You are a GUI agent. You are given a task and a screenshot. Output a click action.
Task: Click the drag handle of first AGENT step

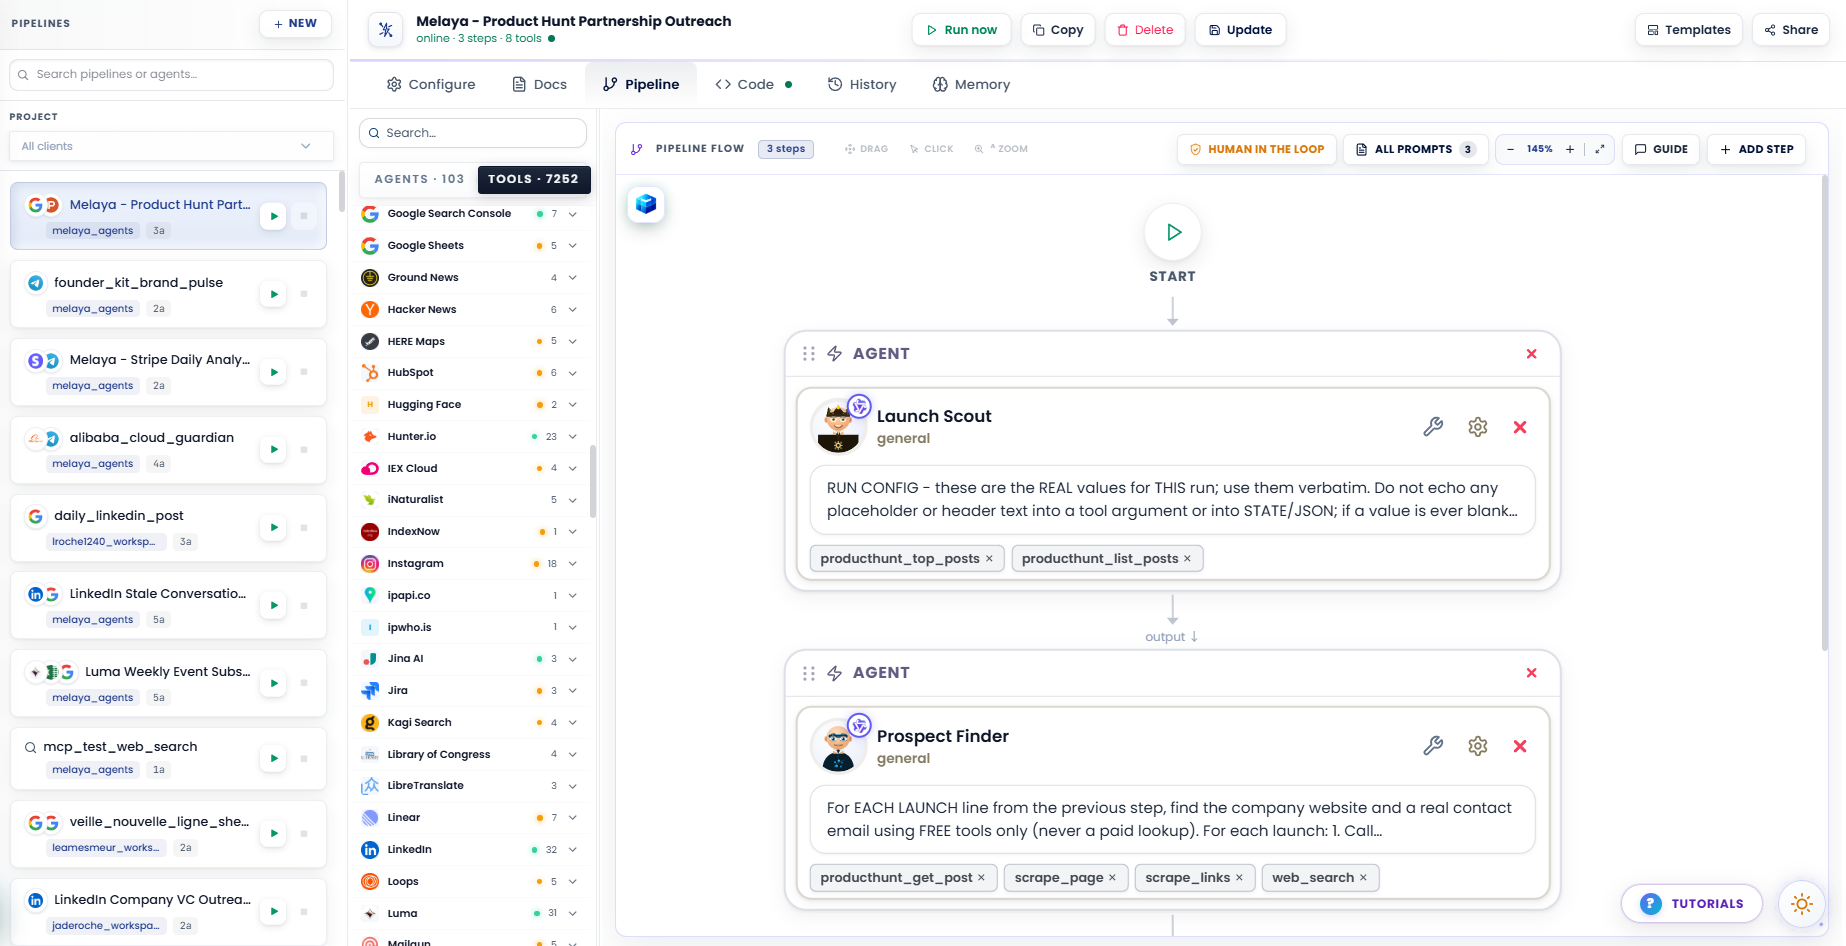coord(809,354)
